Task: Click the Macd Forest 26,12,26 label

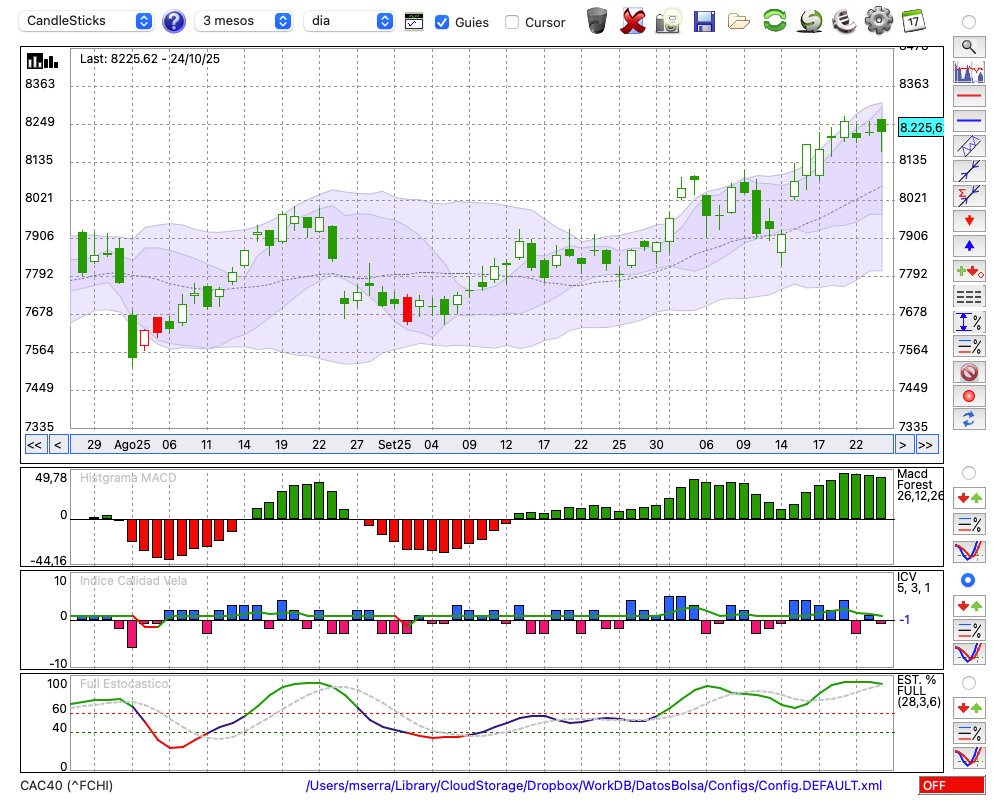Action: 920,484
